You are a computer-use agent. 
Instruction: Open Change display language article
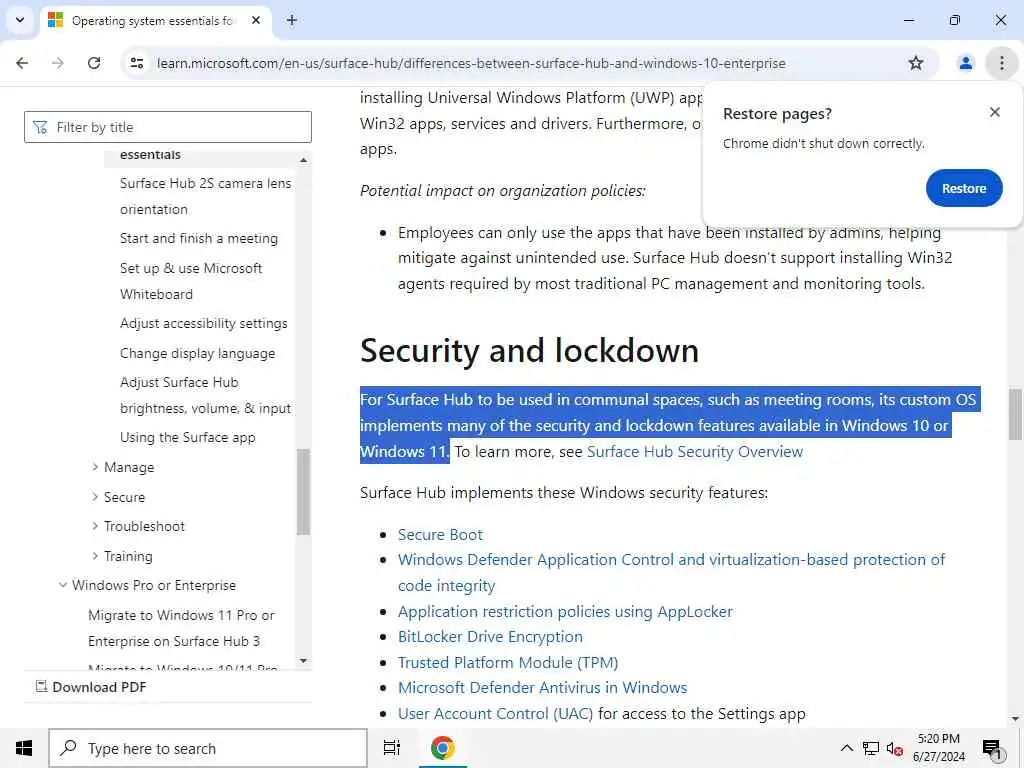197,353
